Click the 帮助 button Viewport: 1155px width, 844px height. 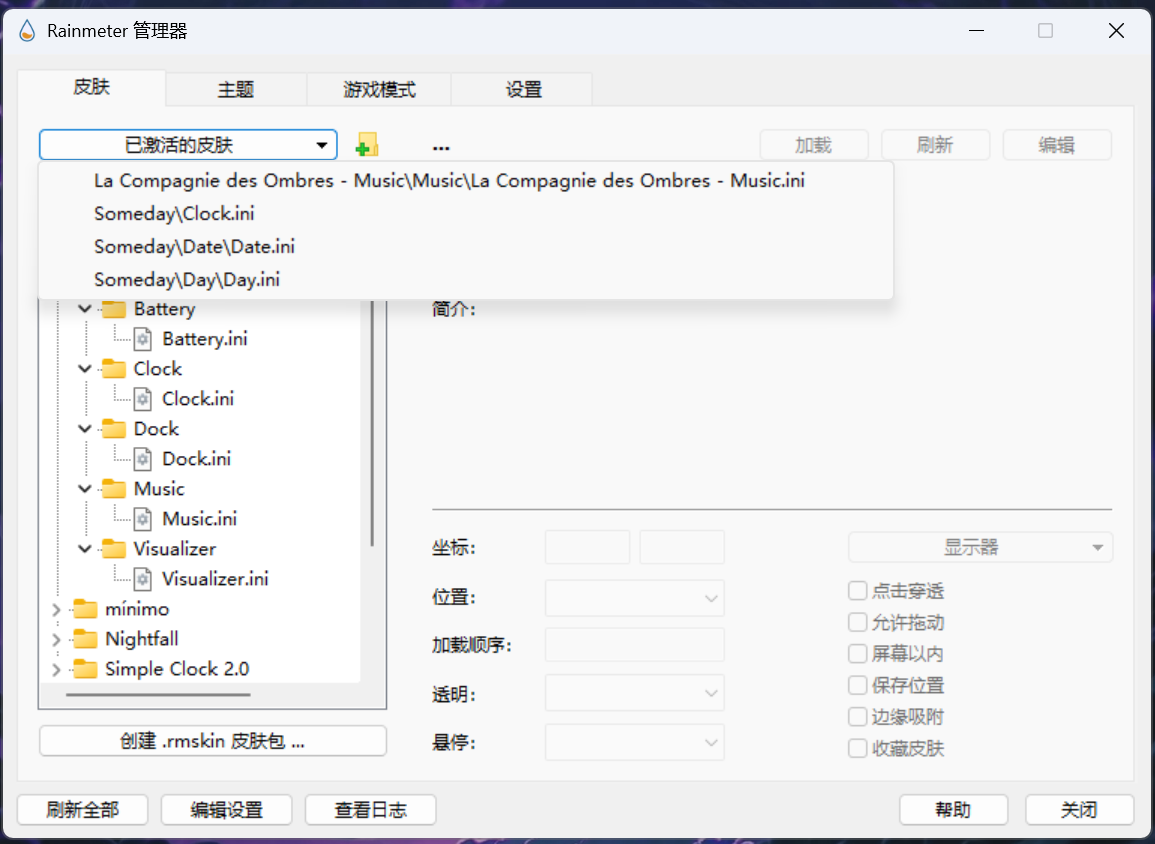coord(953,810)
